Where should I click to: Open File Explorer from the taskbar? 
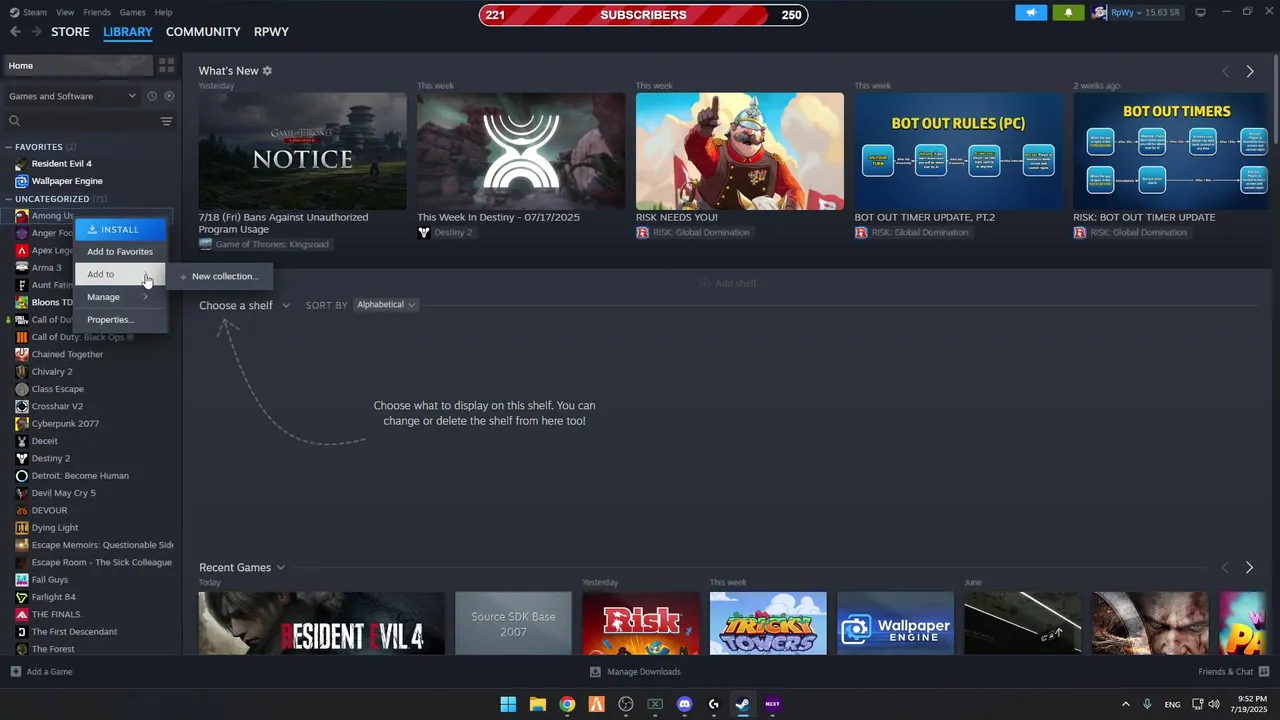tap(537, 704)
